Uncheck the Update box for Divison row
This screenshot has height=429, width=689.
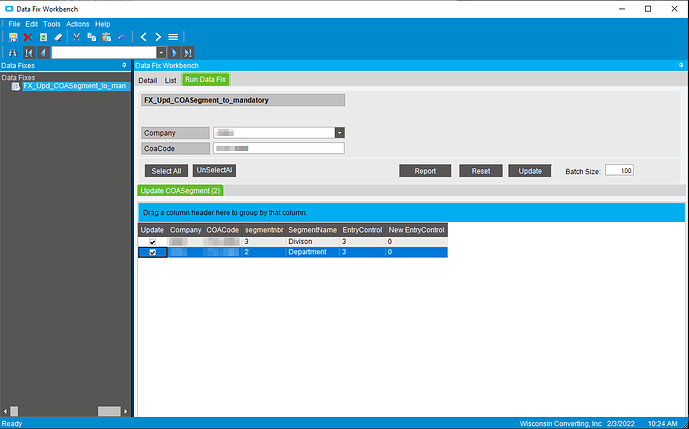(152, 242)
